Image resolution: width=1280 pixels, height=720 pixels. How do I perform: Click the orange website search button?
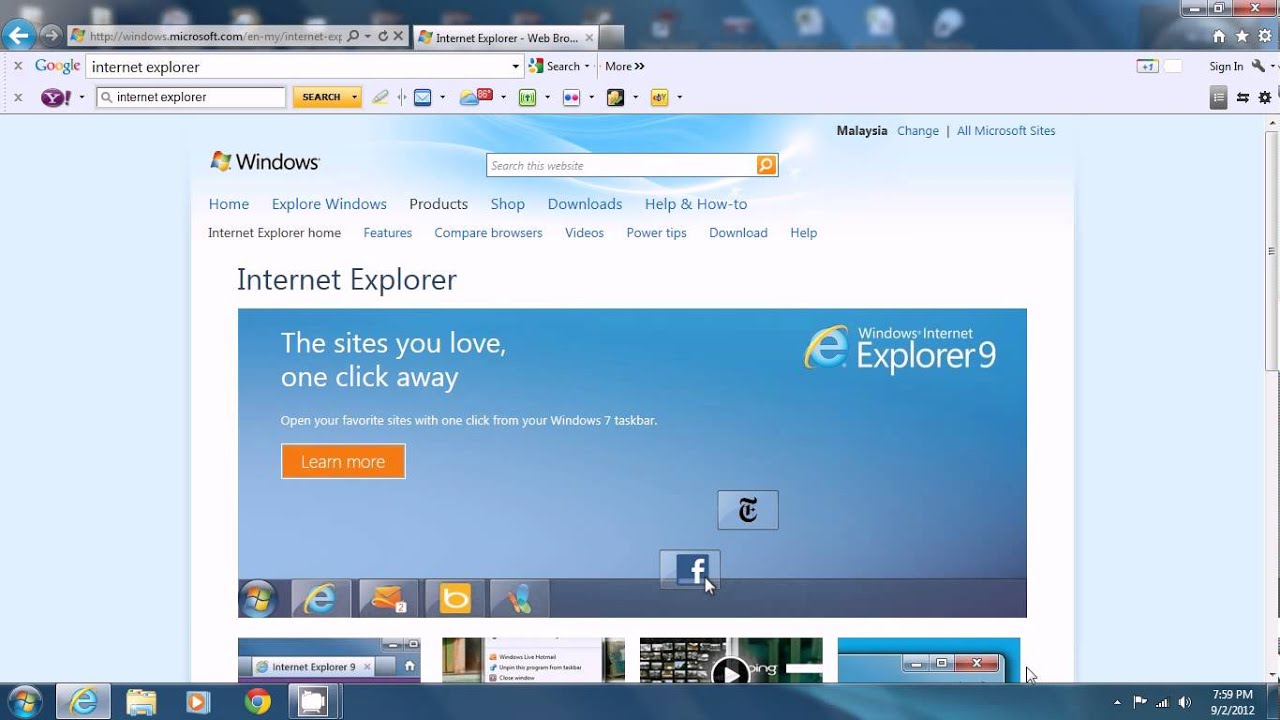point(767,165)
